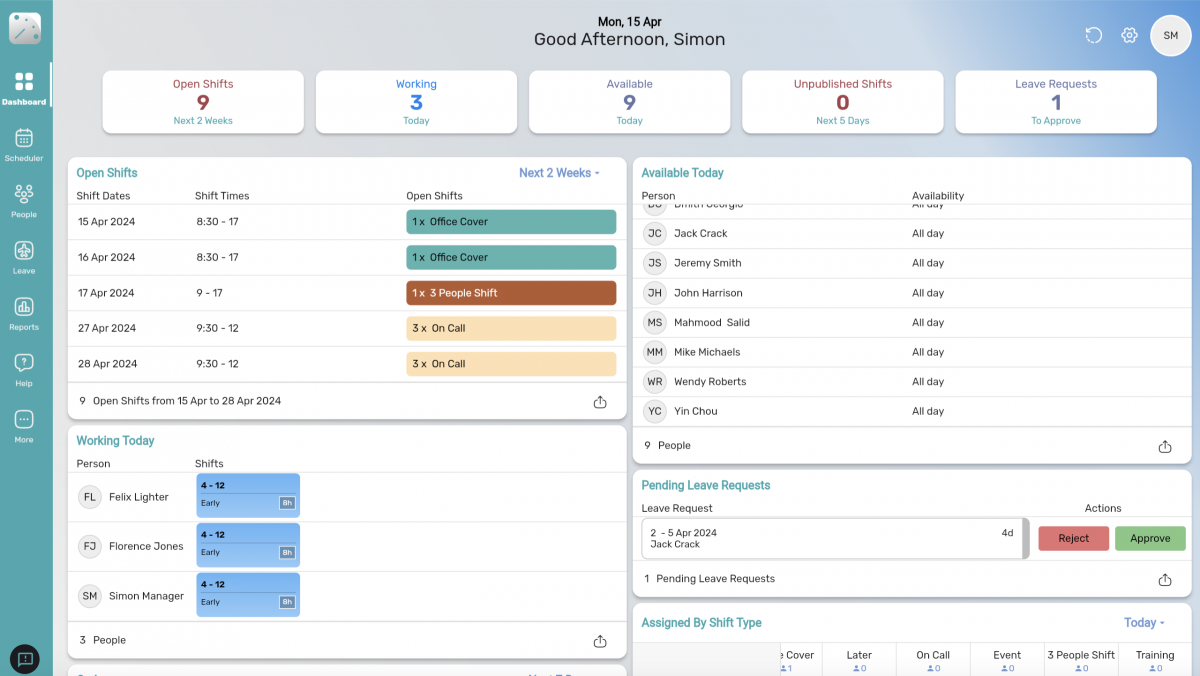Open the Reports chart icon

point(24,307)
